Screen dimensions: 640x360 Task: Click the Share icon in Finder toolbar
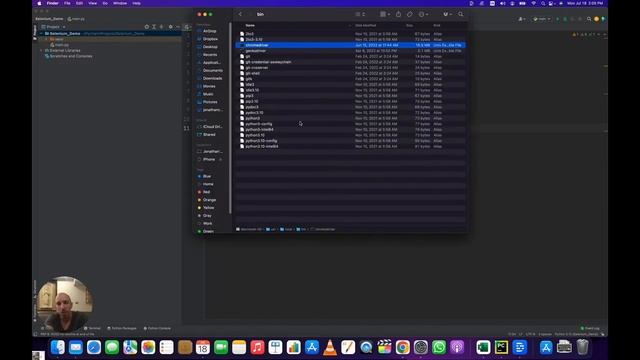pyautogui.click(x=398, y=14)
